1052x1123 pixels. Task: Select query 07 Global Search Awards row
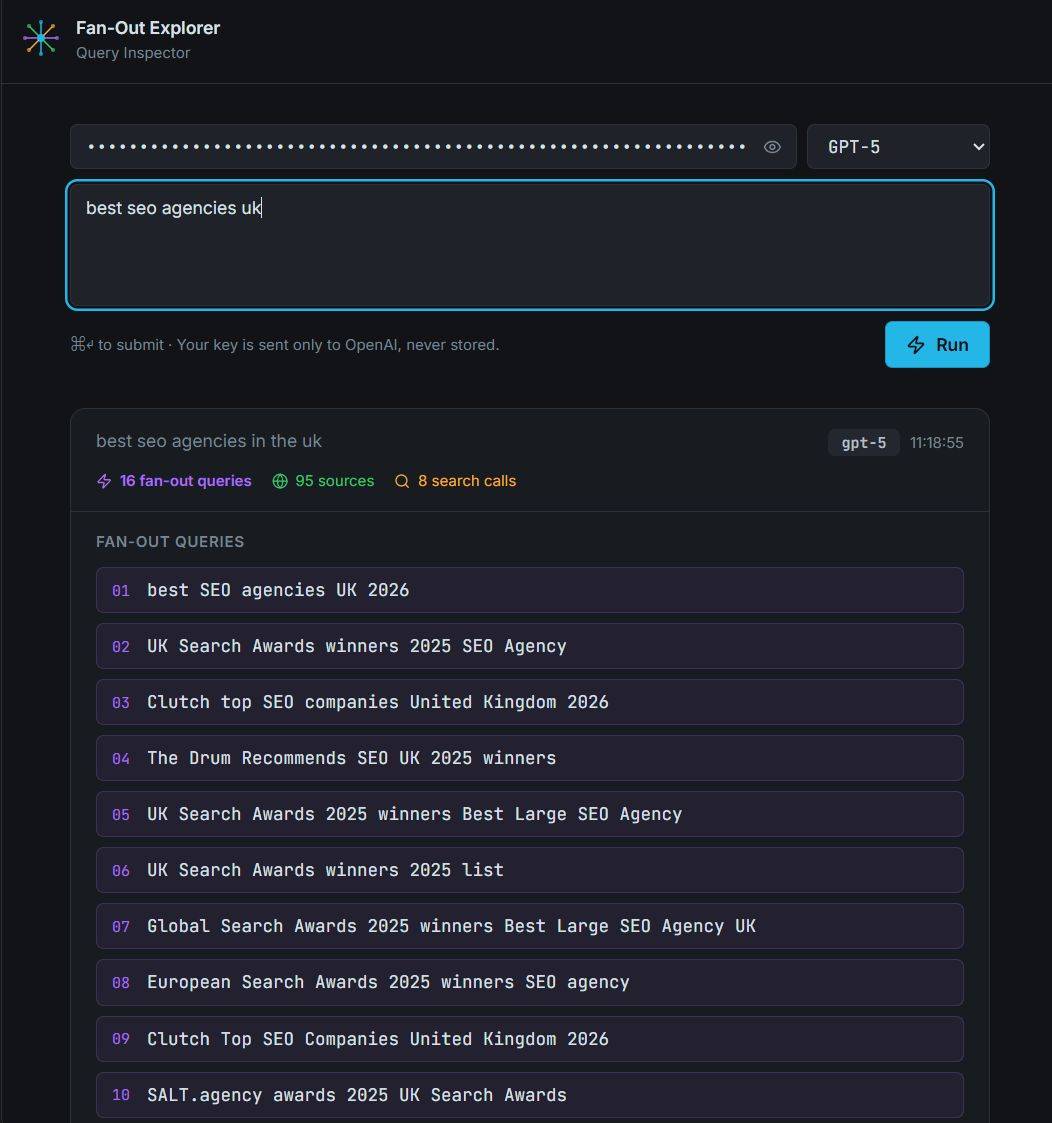(x=529, y=926)
